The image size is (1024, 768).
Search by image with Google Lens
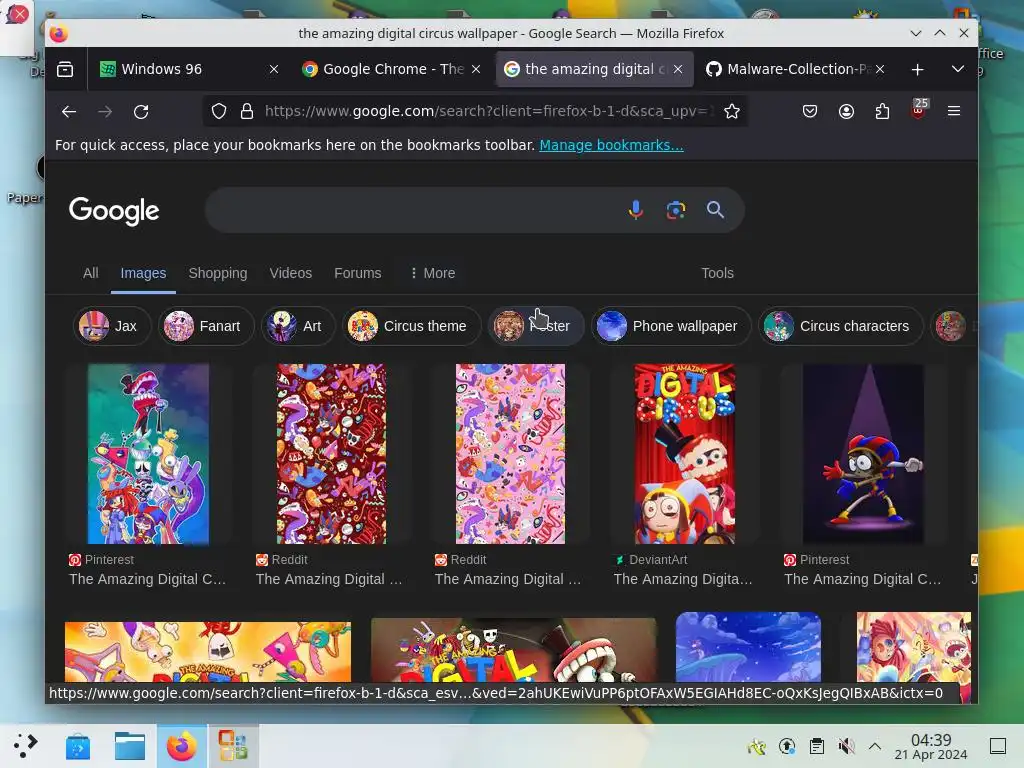(676, 210)
